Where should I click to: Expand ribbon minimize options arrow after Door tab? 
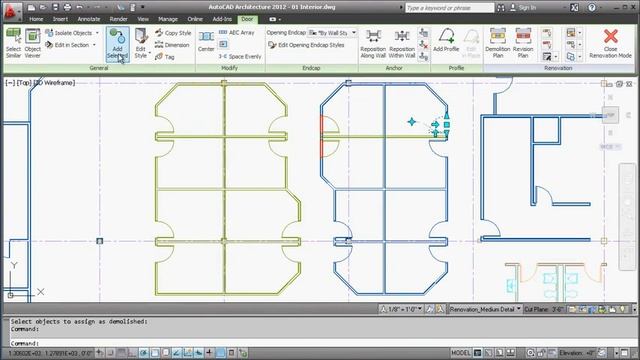point(280,19)
